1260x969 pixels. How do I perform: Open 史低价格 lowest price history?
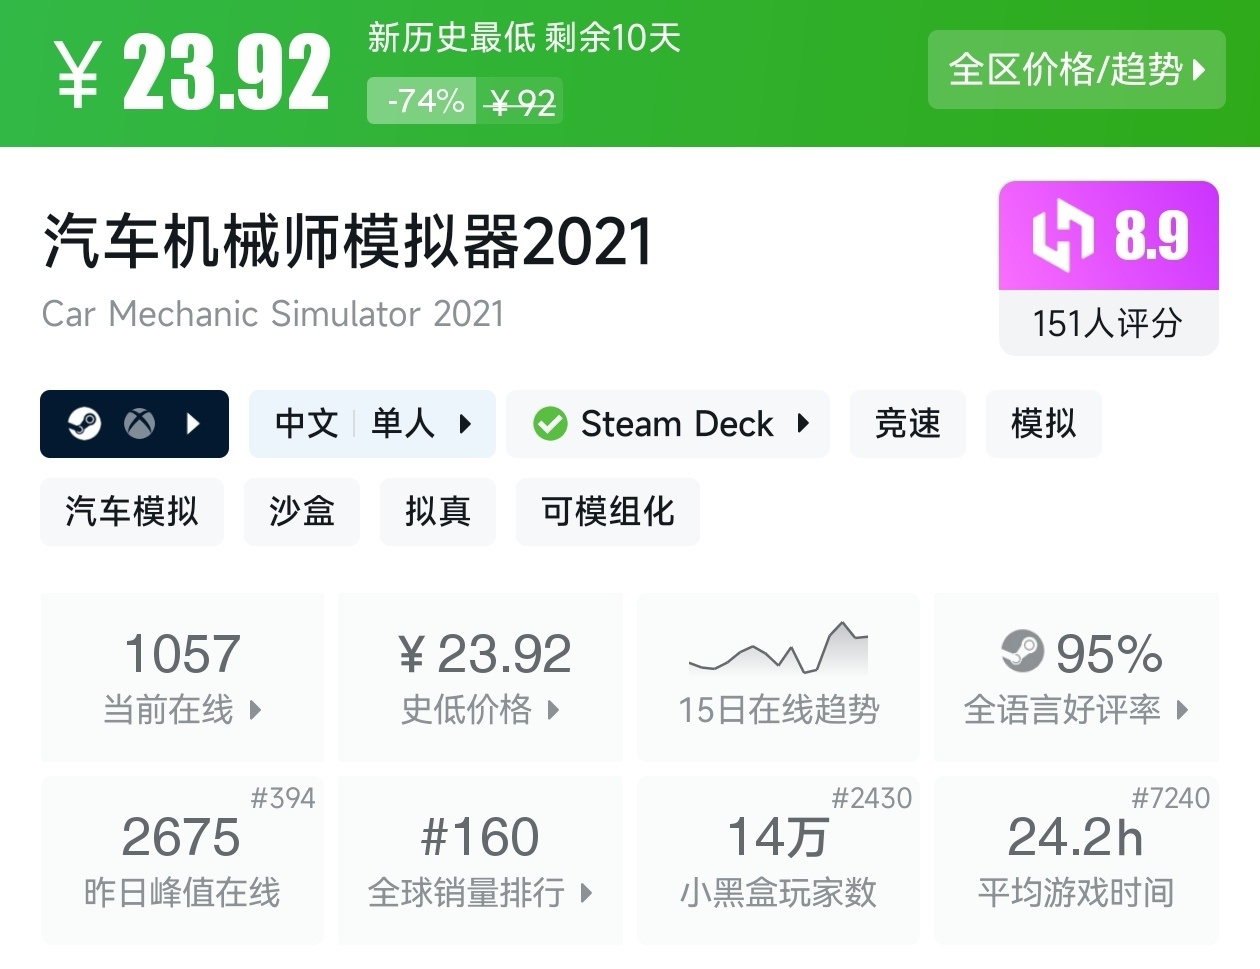coord(480,710)
